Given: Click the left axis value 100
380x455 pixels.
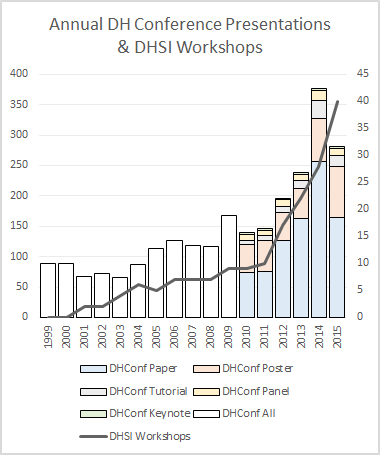Looking at the screenshot, I should pyautogui.click(x=19, y=256).
